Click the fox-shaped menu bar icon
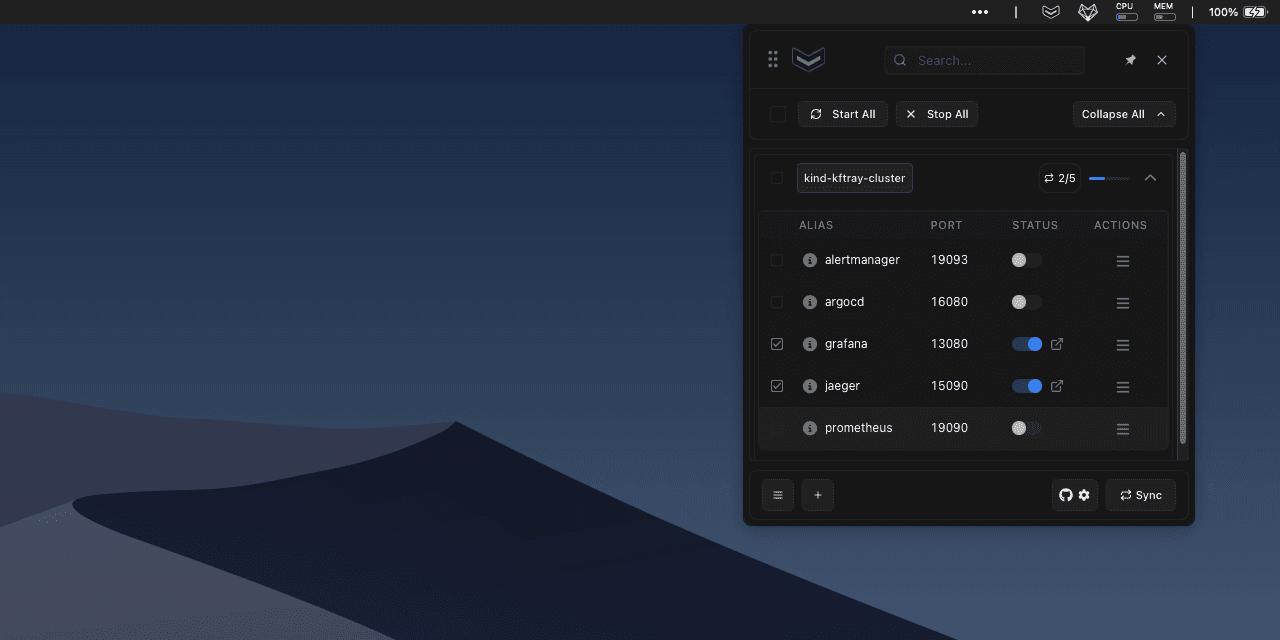Screen dimensions: 1280x640 [x=1088, y=12]
